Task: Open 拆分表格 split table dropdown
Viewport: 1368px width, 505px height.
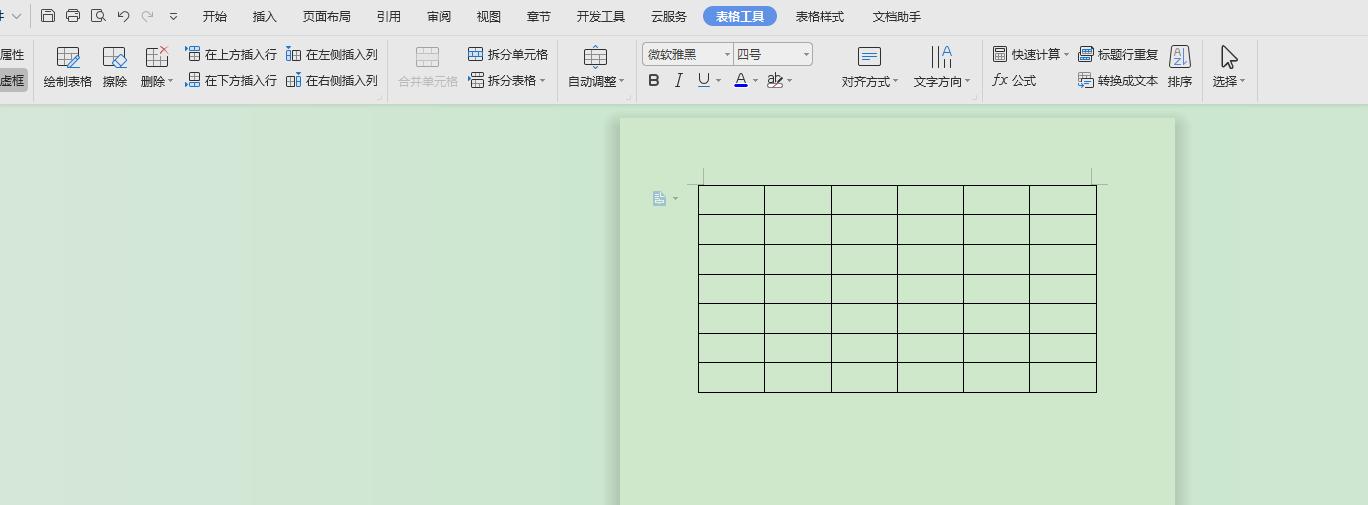Action: [508, 80]
